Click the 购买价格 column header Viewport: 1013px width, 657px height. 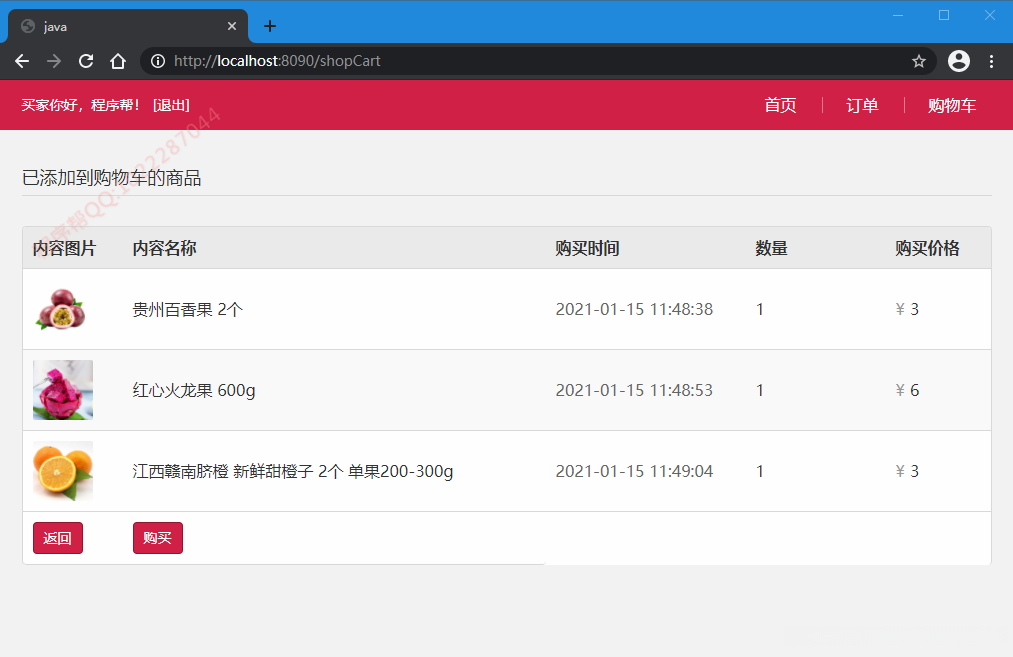(927, 248)
